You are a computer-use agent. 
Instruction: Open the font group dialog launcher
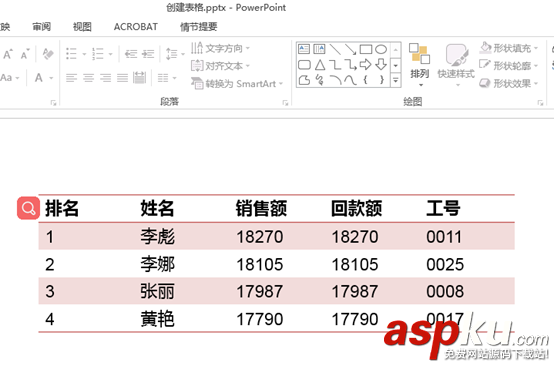[x=53, y=103]
